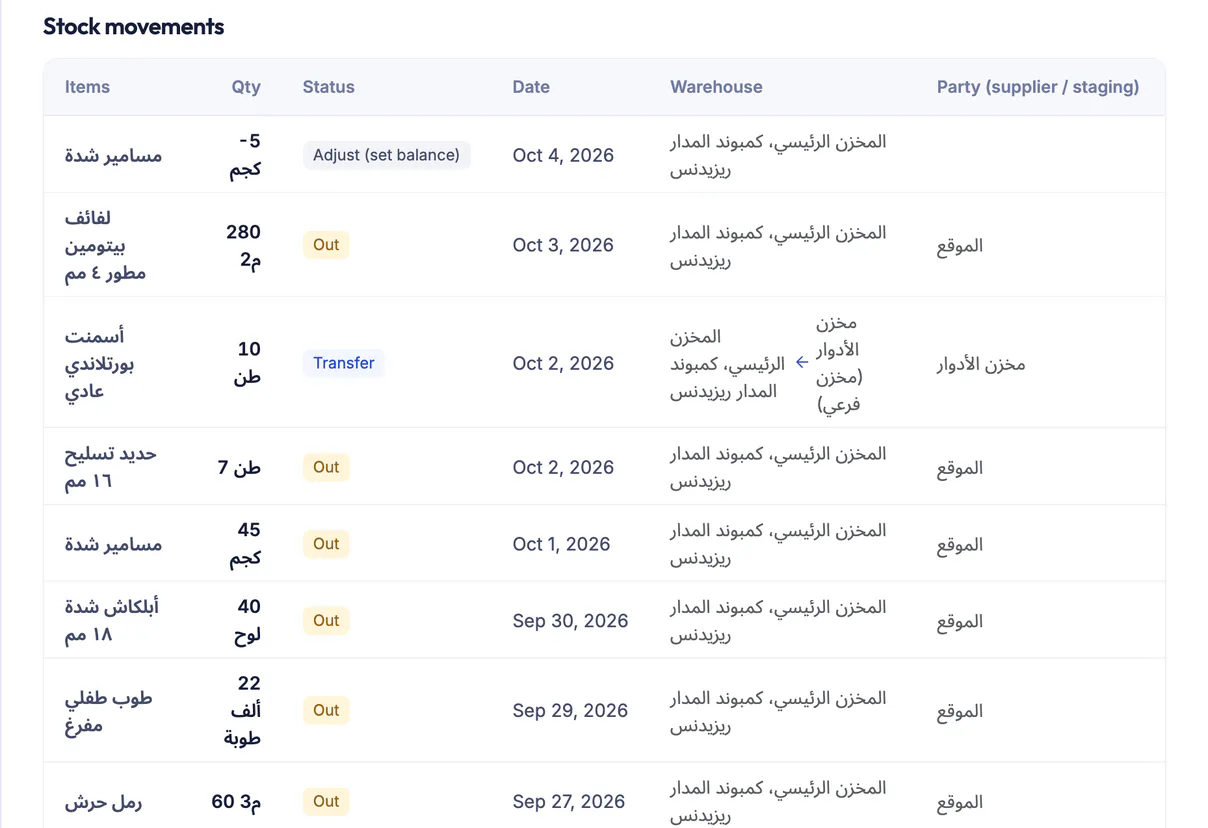Select item أبلكاش شدة ١٨ مم
The image size is (1208, 828).
[x=112, y=621]
